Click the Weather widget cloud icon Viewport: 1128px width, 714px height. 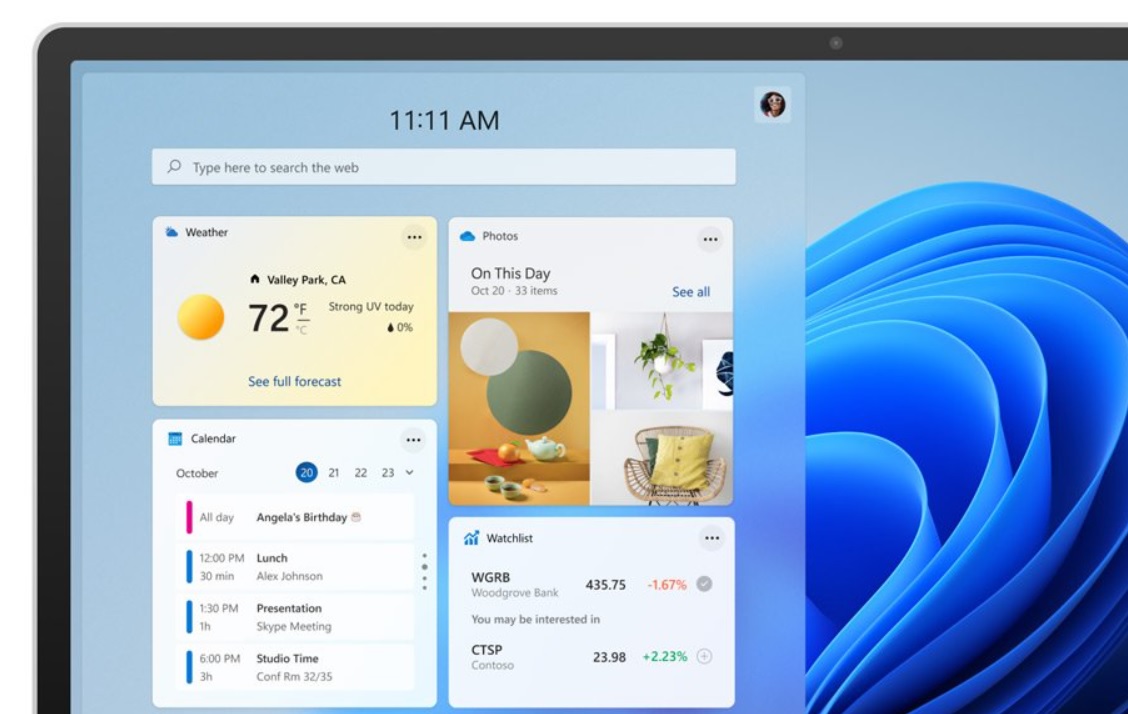click(172, 232)
